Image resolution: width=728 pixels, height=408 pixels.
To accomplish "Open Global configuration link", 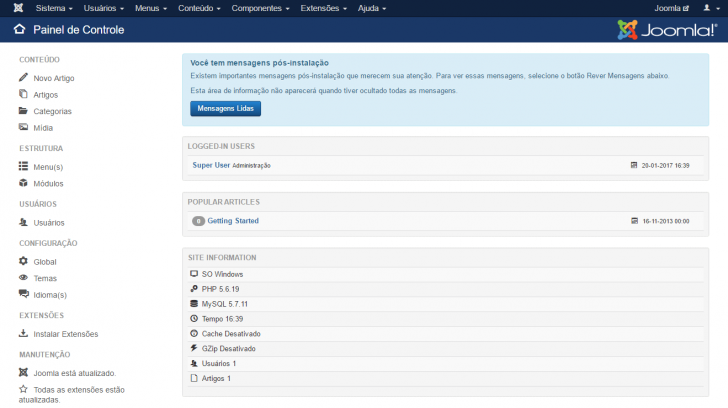I will click(x=45, y=262).
